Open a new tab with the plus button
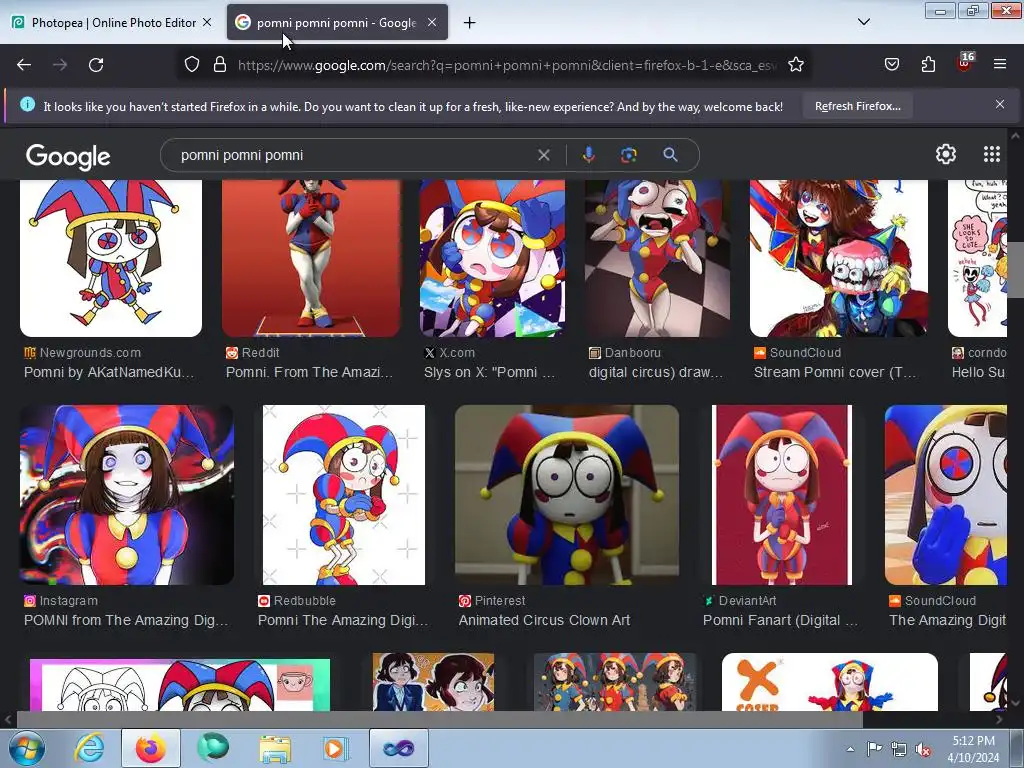This screenshot has width=1024, height=768. pyautogui.click(x=470, y=23)
